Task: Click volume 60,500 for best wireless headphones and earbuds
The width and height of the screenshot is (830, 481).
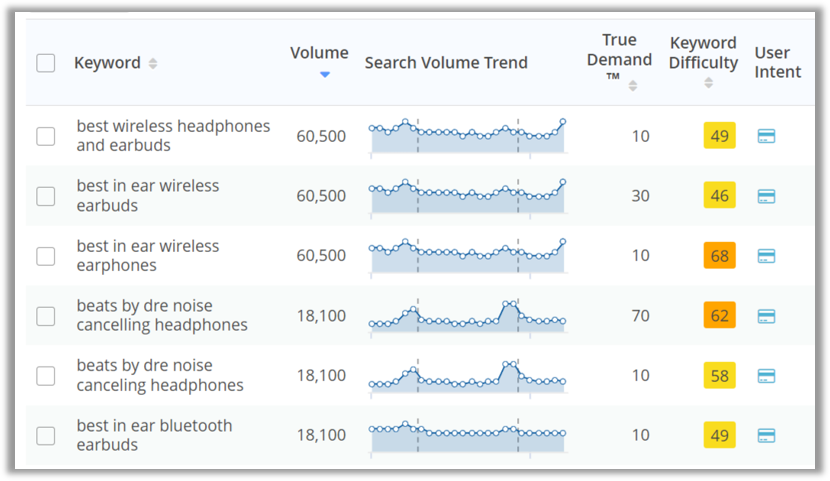Action: [x=321, y=136]
